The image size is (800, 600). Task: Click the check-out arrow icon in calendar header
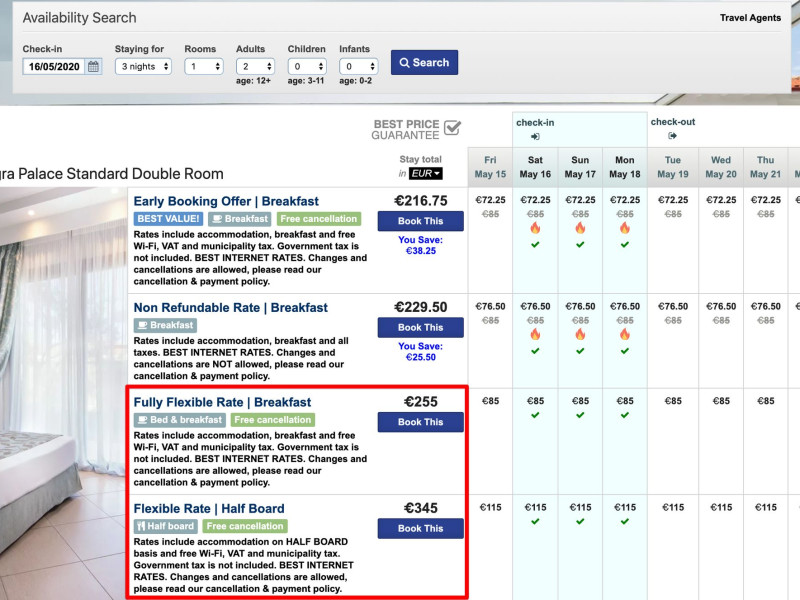tap(672, 136)
